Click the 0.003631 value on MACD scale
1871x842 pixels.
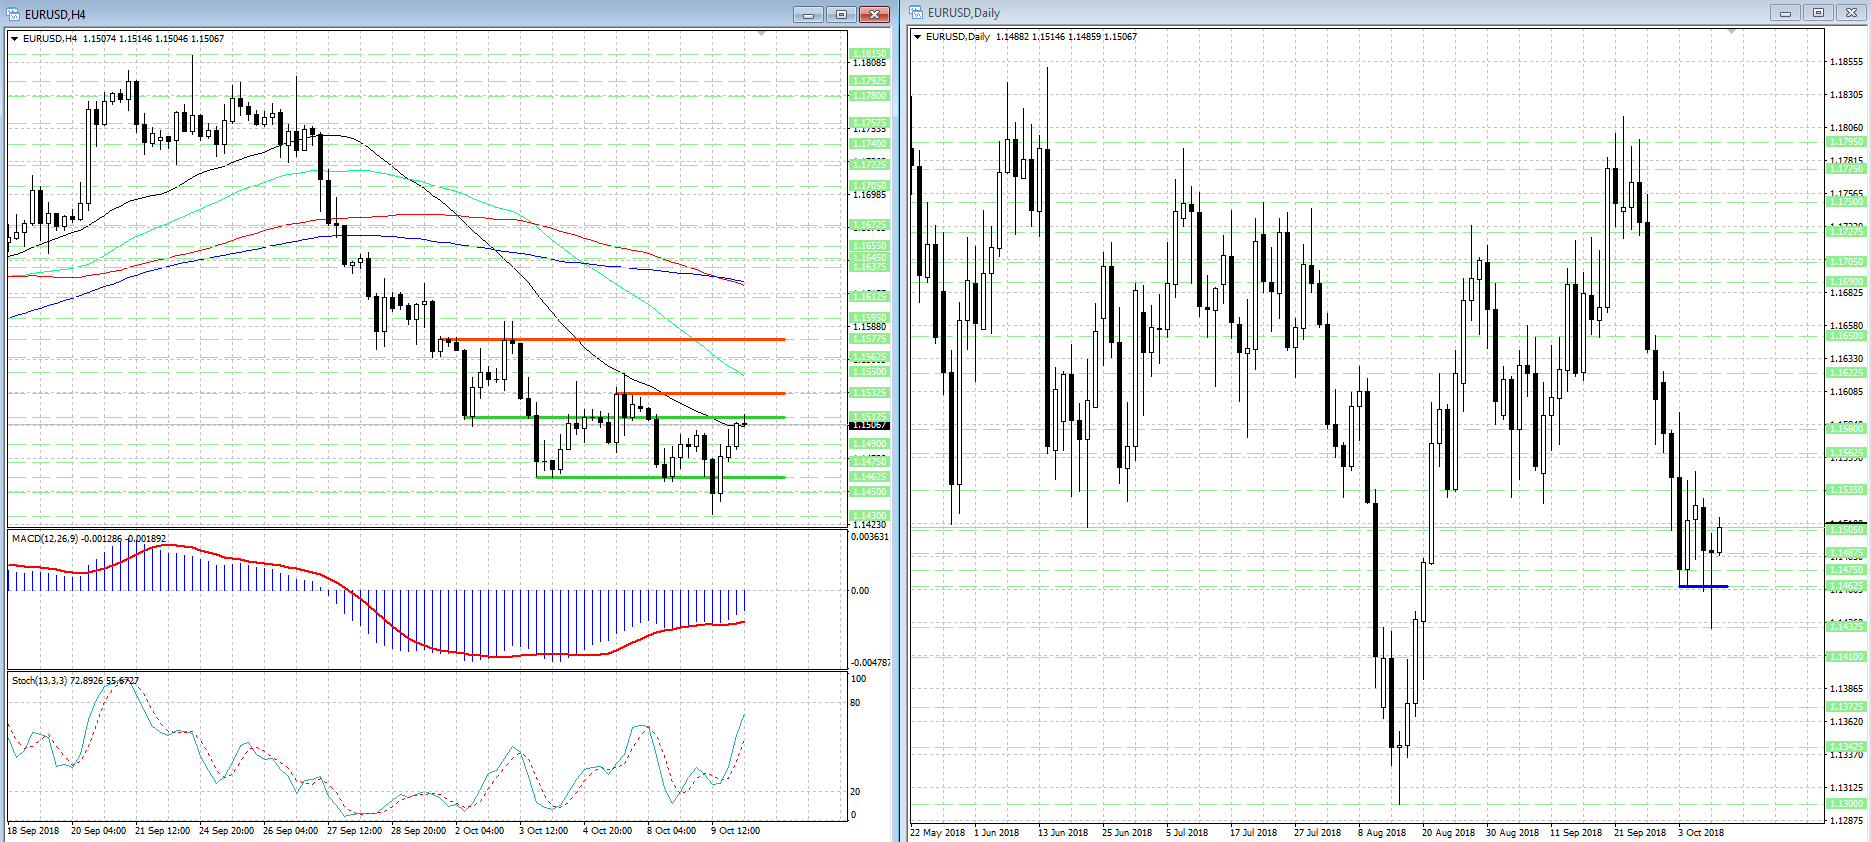pyautogui.click(x=869, y=537)
